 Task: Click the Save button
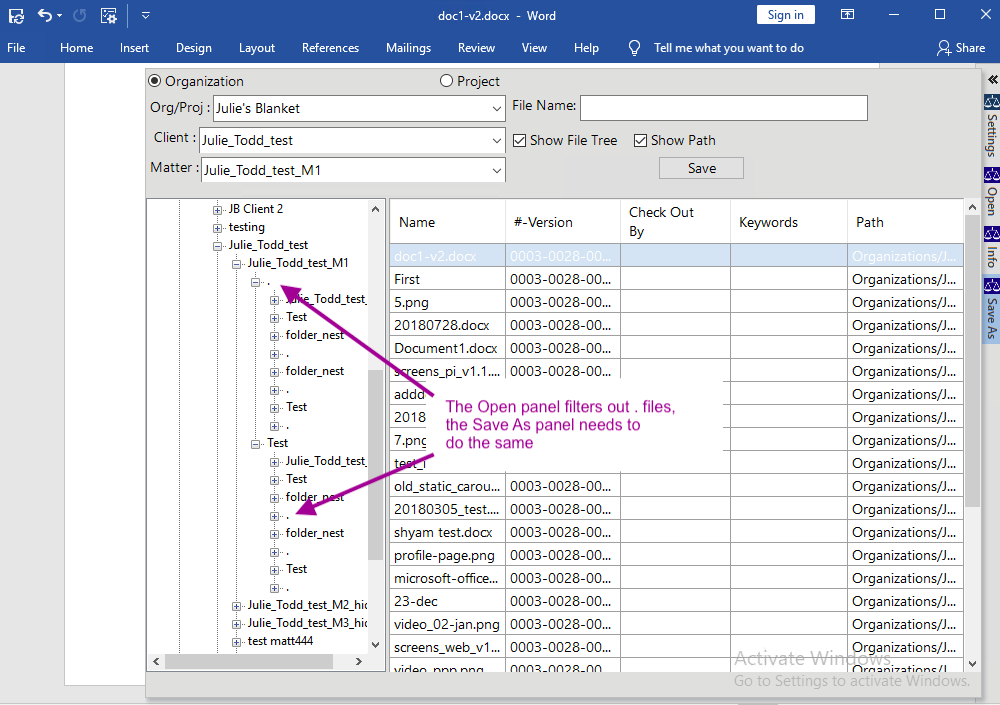pos(701,168)
